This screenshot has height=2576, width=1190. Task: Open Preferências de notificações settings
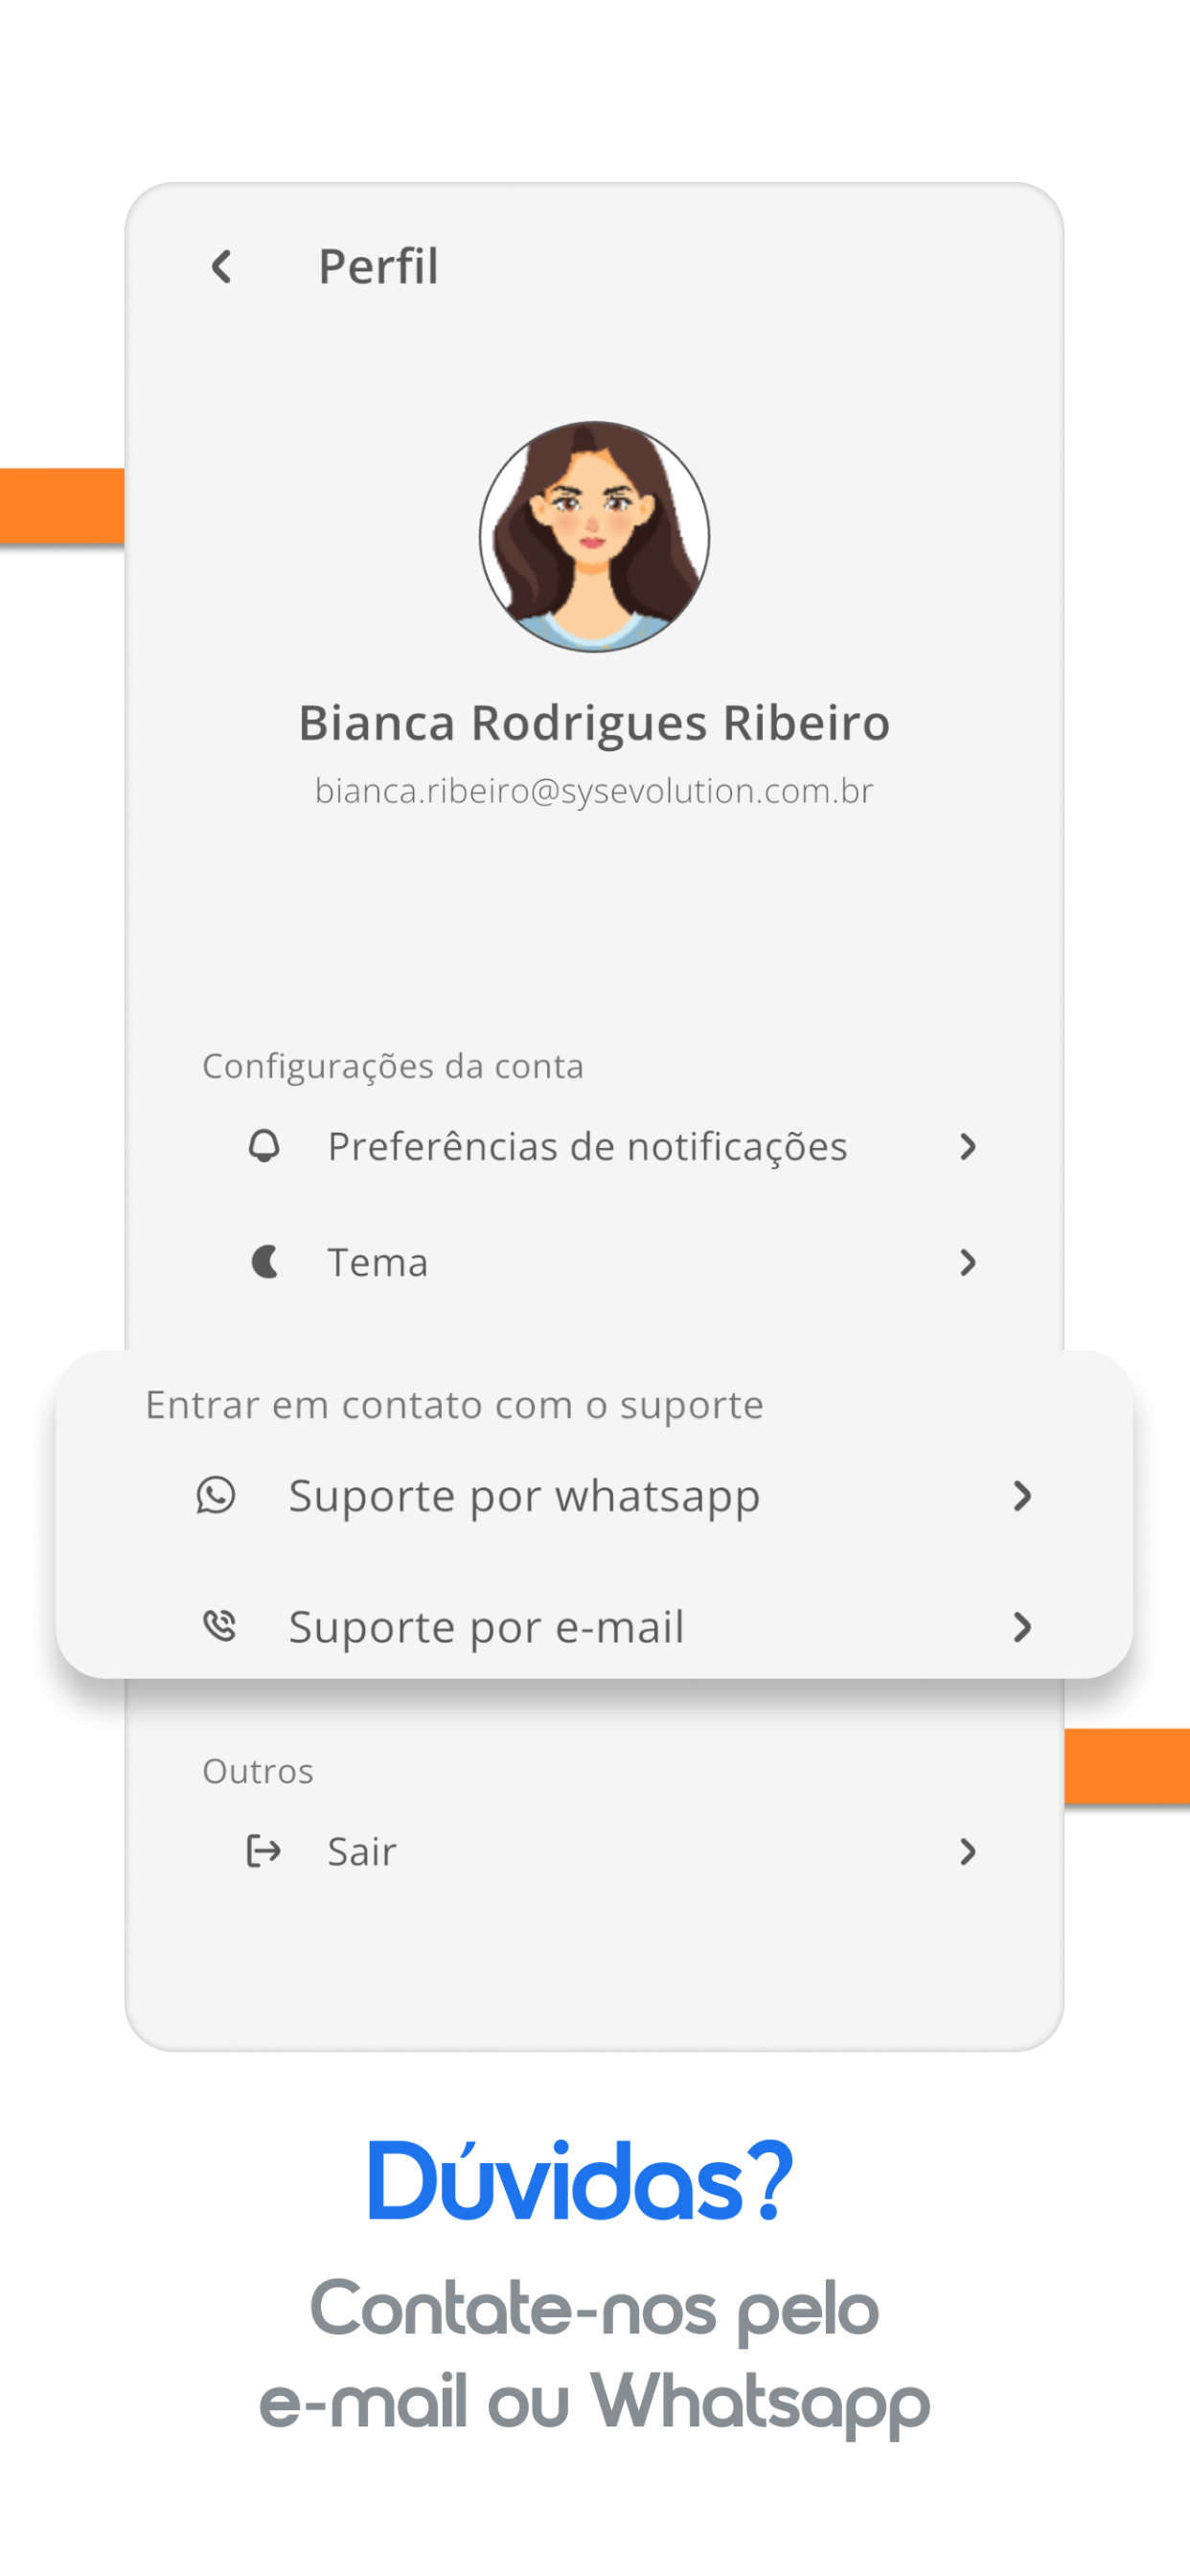(612, 1147)
